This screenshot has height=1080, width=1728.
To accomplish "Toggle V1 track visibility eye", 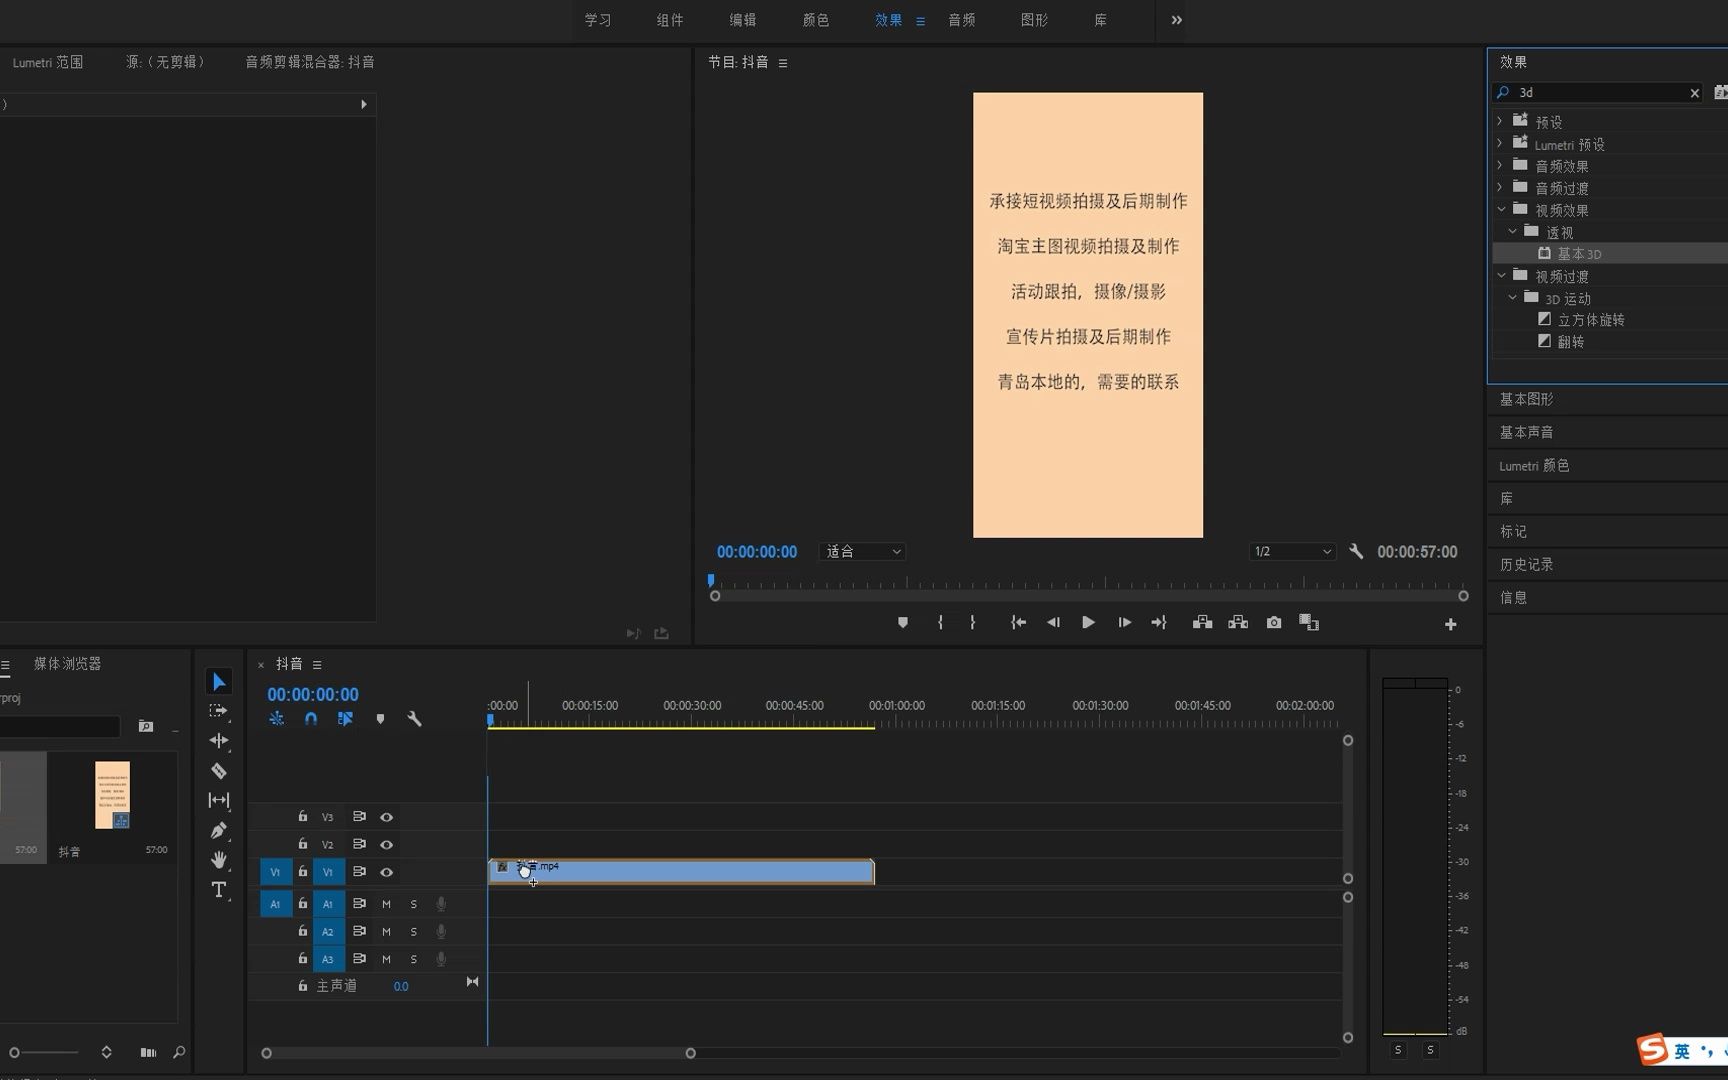I will tap(386, 872).
